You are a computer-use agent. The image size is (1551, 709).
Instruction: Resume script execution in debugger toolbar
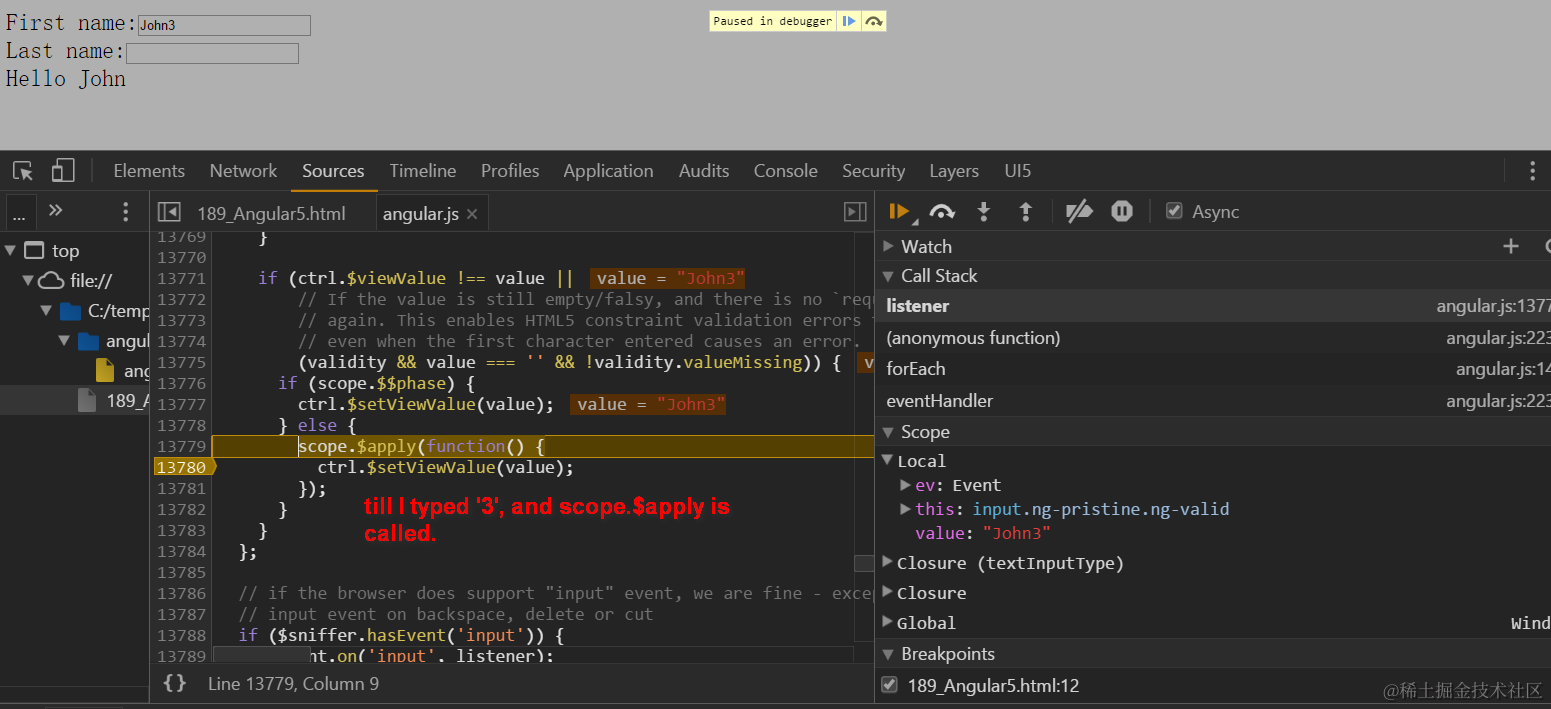[x=898, y=211]
